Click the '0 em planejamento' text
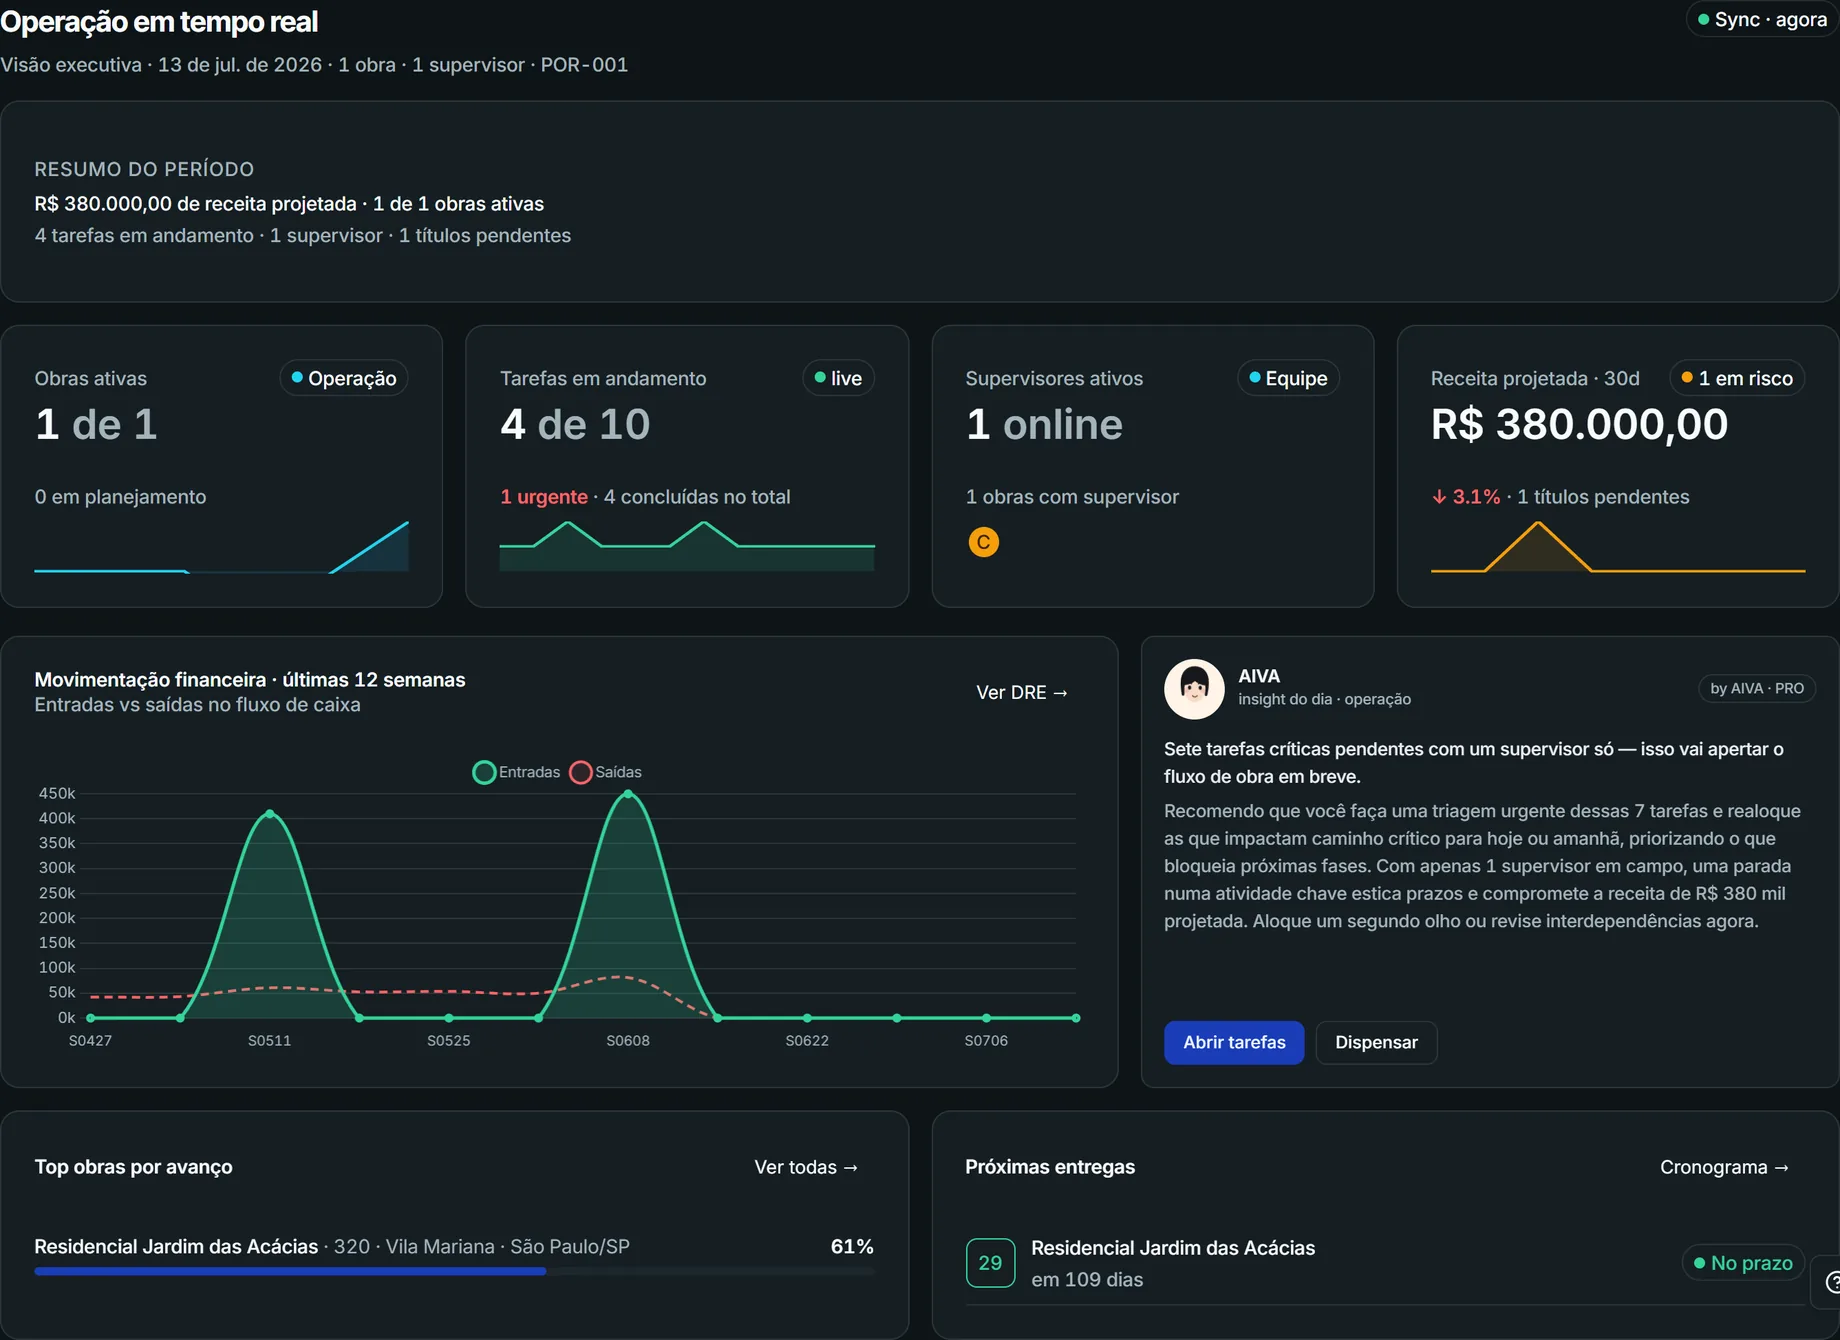 click(120, 497)
